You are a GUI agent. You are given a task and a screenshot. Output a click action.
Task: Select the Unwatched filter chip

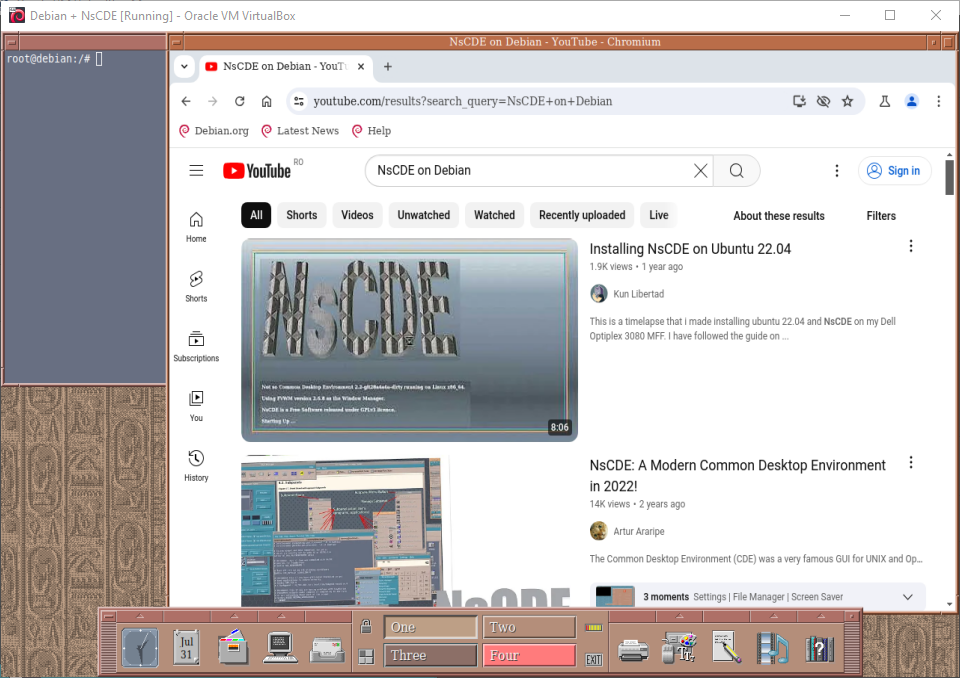pyautogui.click(x=423, y=215)
